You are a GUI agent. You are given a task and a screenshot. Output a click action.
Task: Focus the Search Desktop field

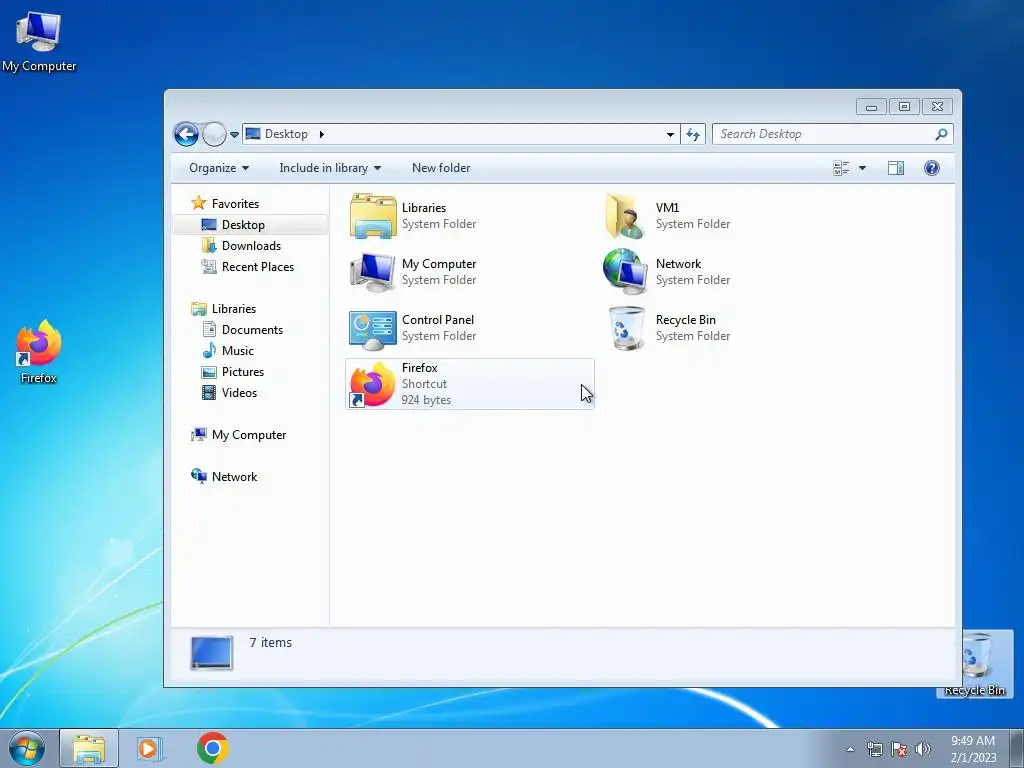833,134
